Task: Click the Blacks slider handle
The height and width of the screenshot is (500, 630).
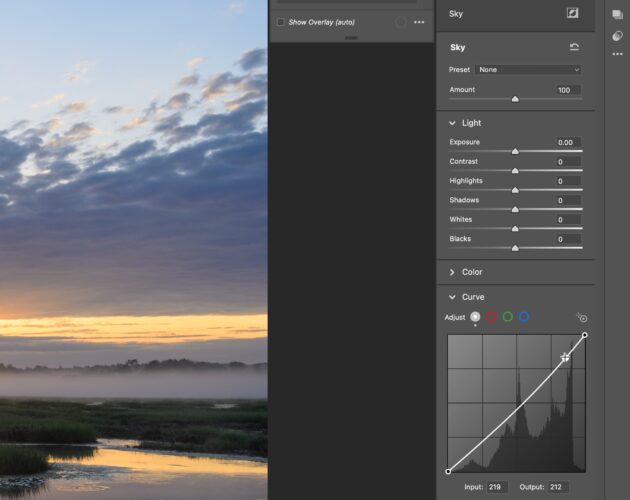Action: [x=515, y=248]
